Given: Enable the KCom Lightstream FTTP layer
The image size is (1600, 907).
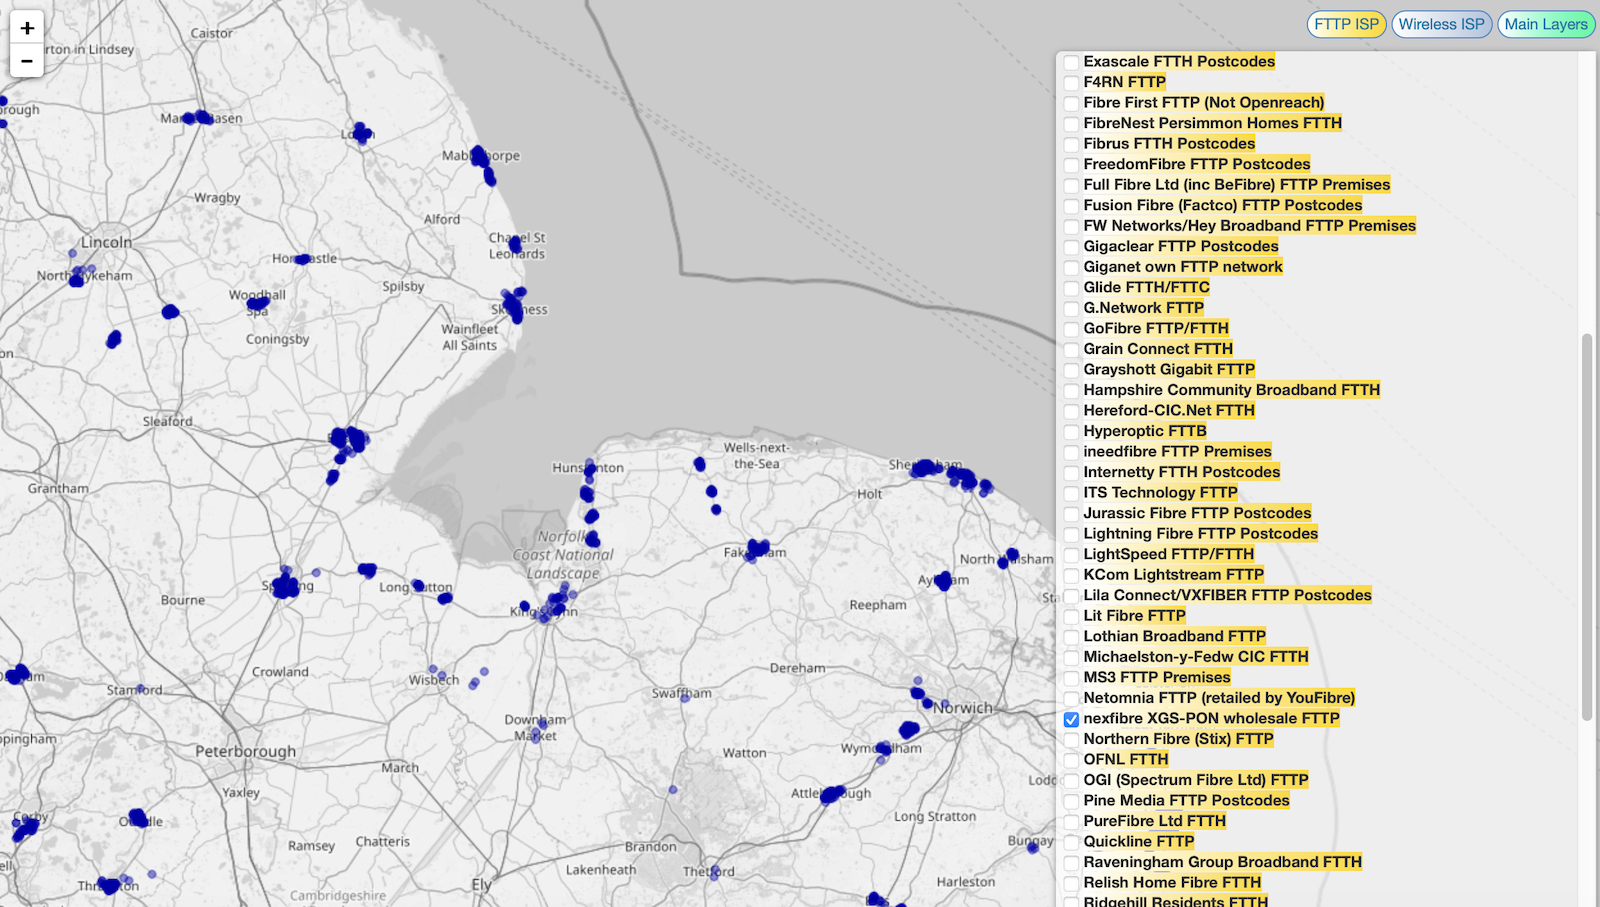Looking at the screenshot, I should coord(1071,575).
